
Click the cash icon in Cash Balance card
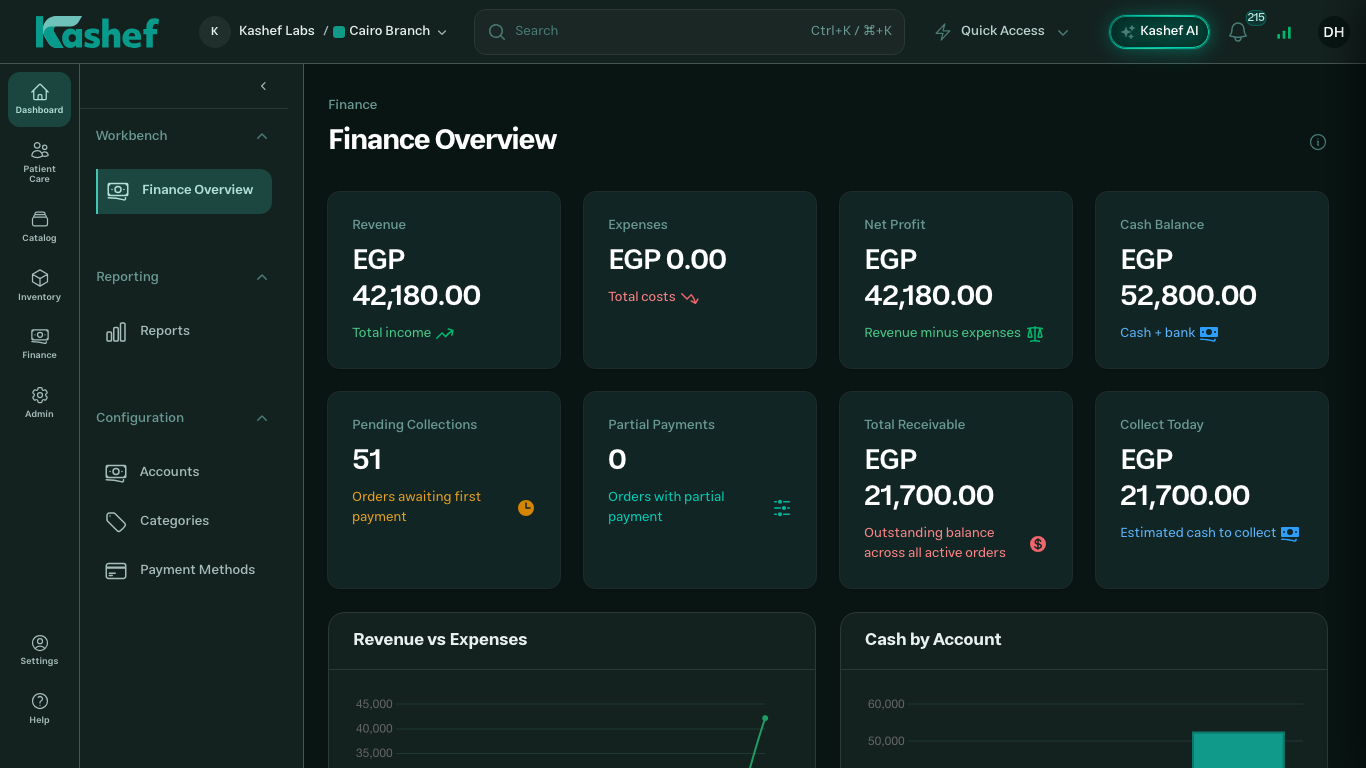coord(1209,333)
